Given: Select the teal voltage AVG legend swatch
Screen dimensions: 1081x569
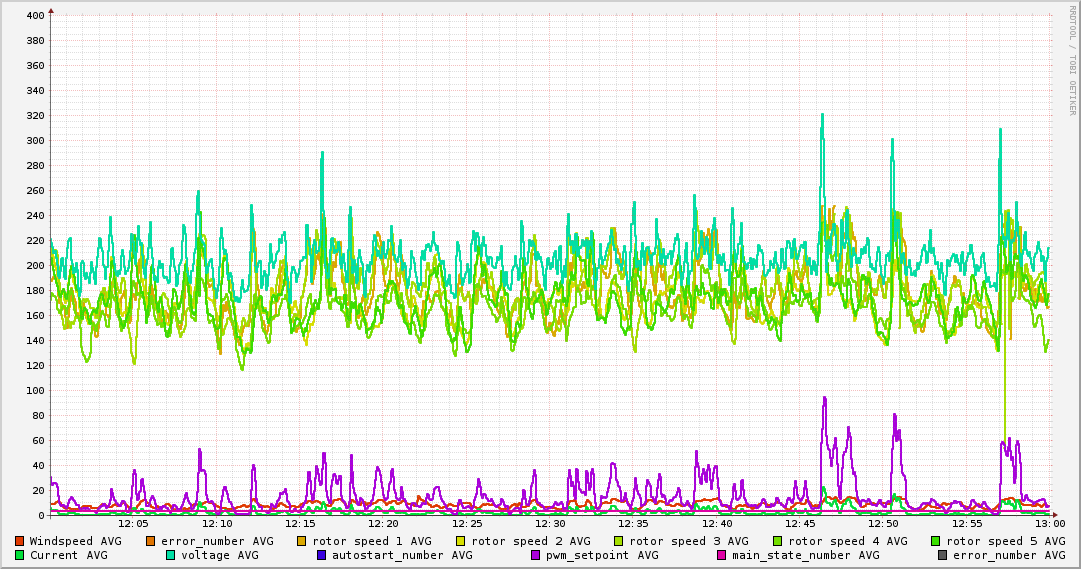Looking at the screenshot, I should click(171, 555).
